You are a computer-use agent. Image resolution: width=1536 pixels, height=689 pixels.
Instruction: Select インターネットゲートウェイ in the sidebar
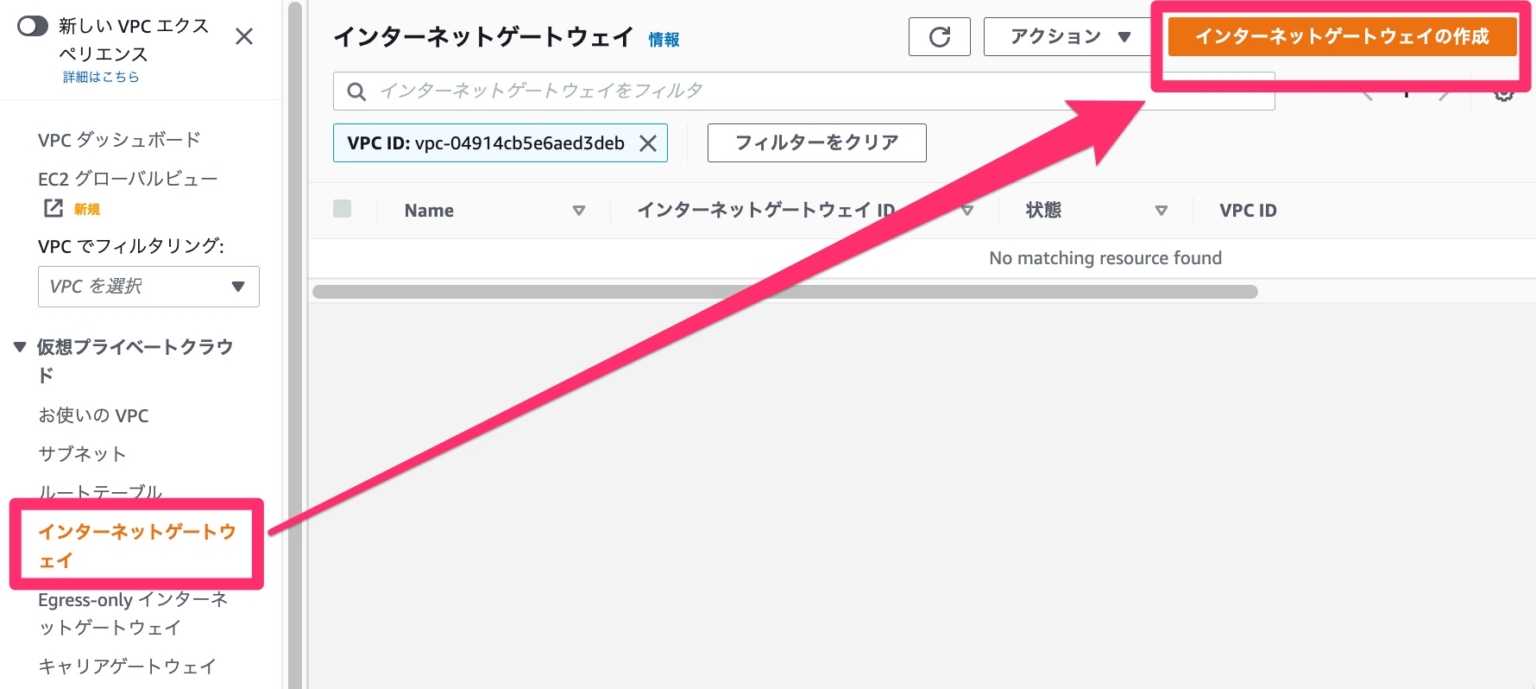coord(135,545)
